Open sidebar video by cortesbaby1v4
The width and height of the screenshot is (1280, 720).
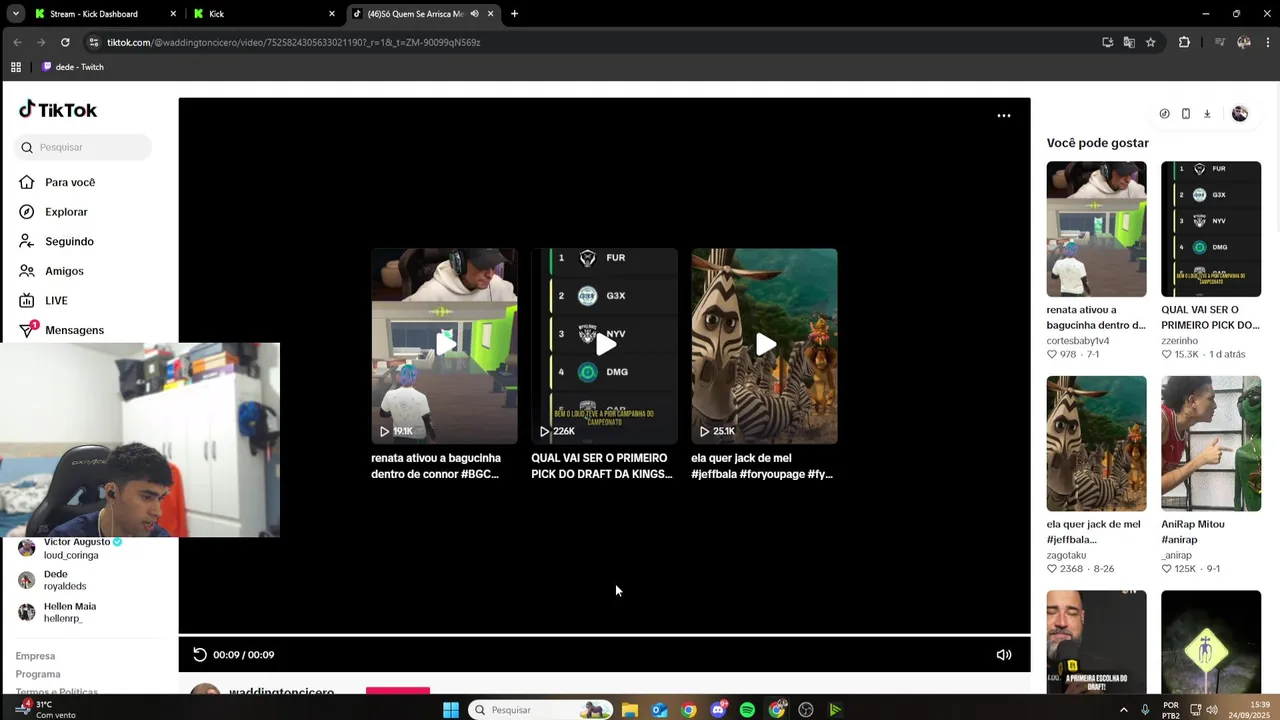tap(1096, 229)
